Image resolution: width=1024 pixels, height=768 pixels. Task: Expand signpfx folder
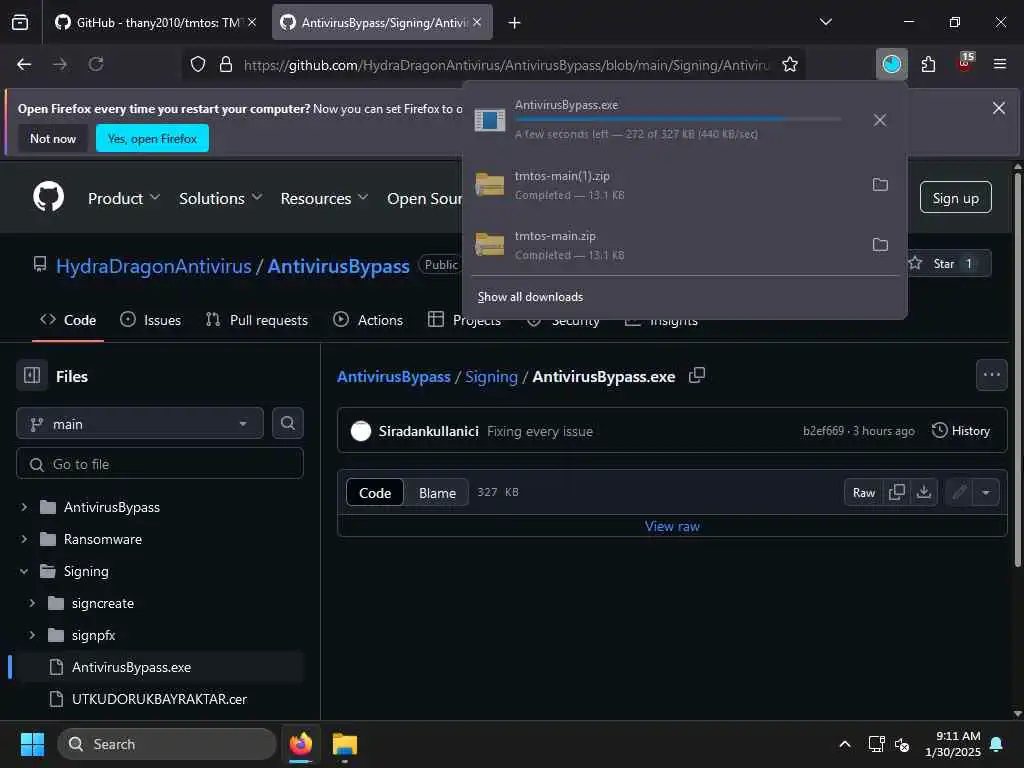click(x=32, y=635)
